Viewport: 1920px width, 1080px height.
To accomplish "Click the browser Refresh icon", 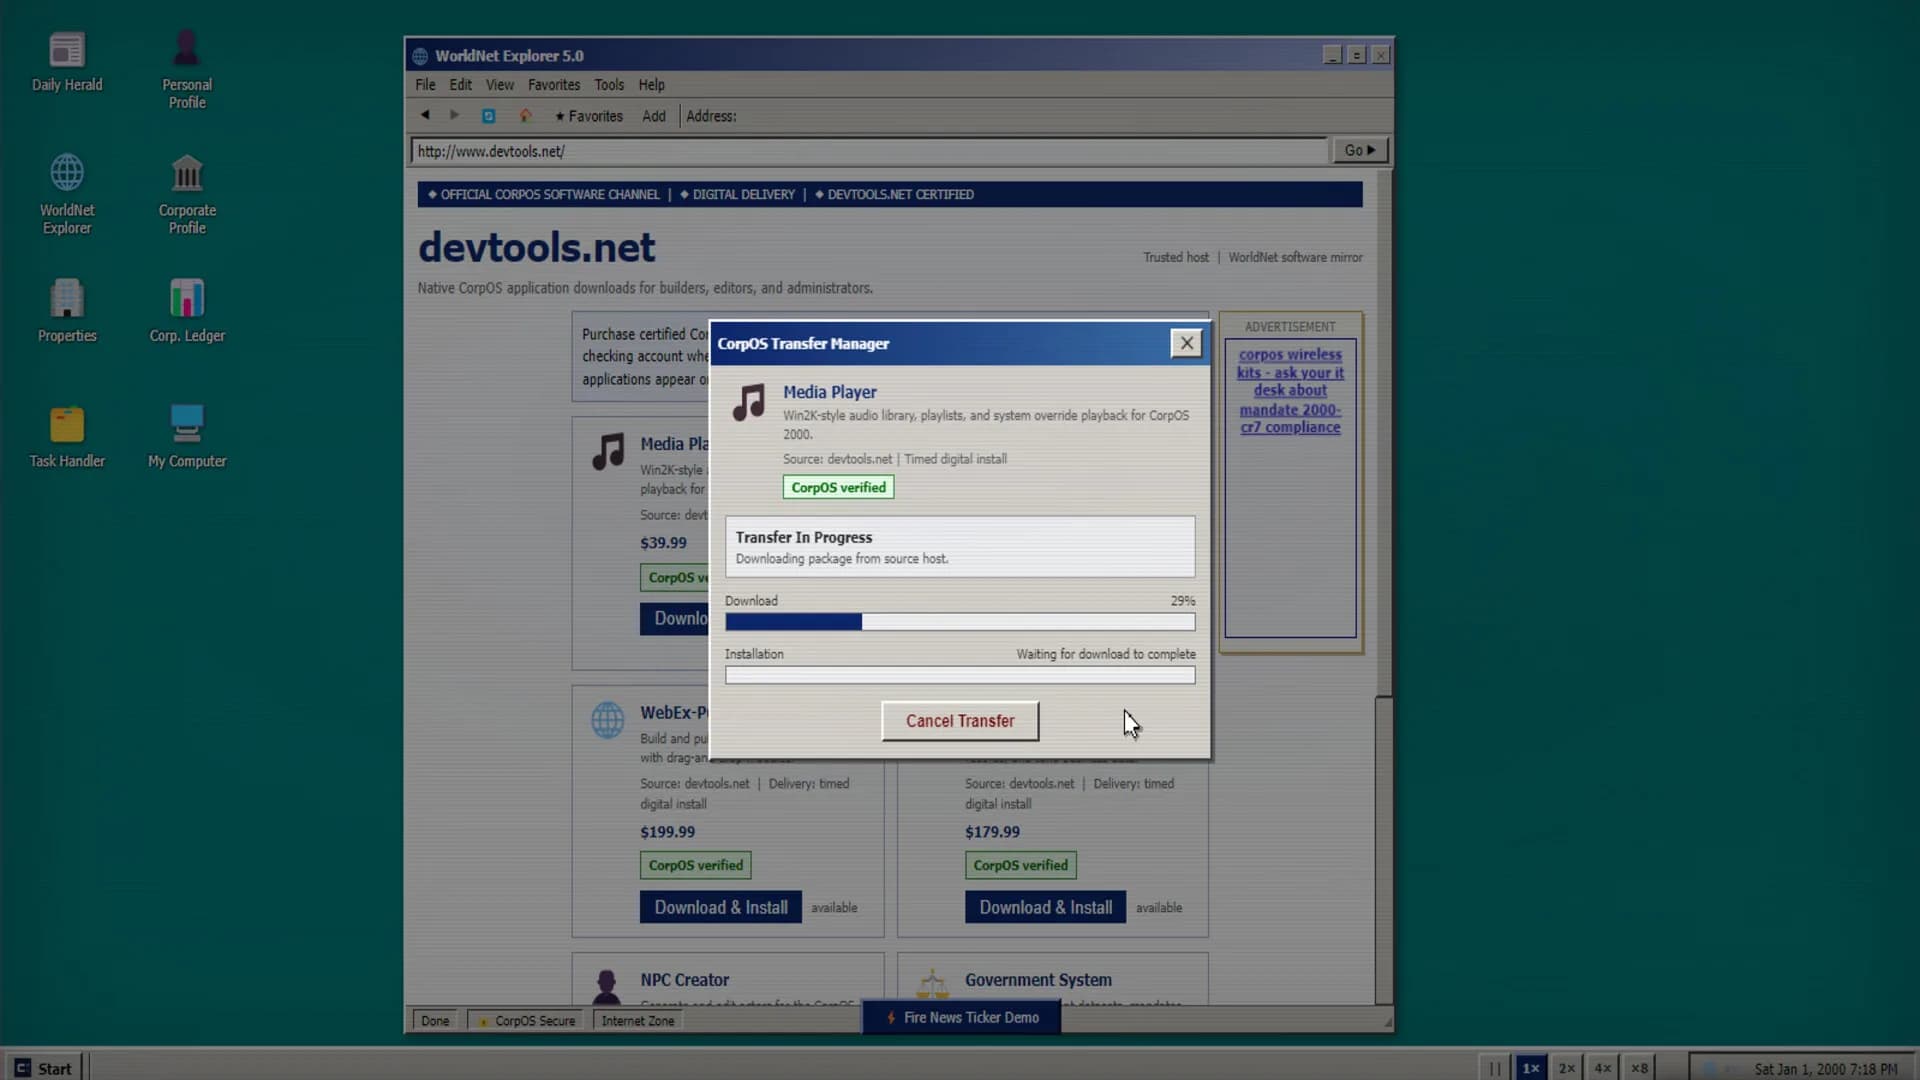I will (488, 116).
